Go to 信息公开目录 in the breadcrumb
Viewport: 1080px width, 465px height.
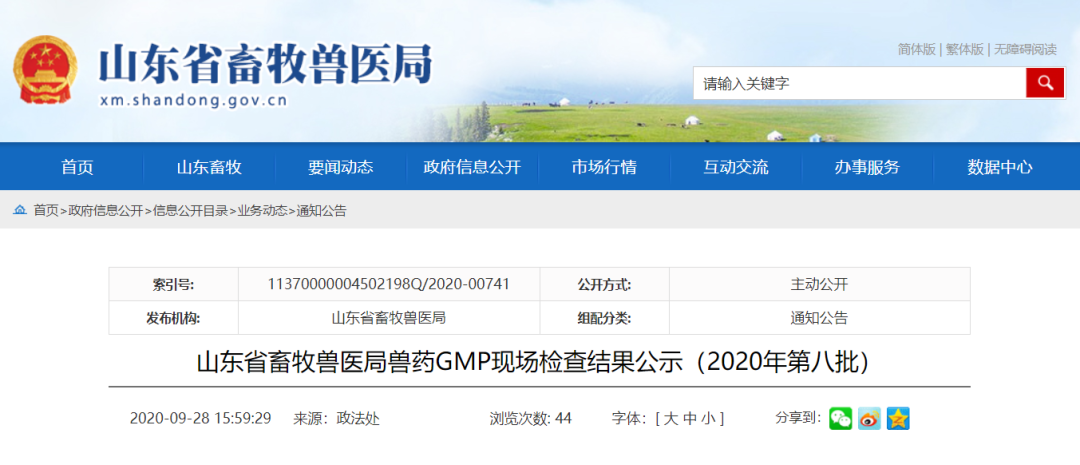coord(190,211)
